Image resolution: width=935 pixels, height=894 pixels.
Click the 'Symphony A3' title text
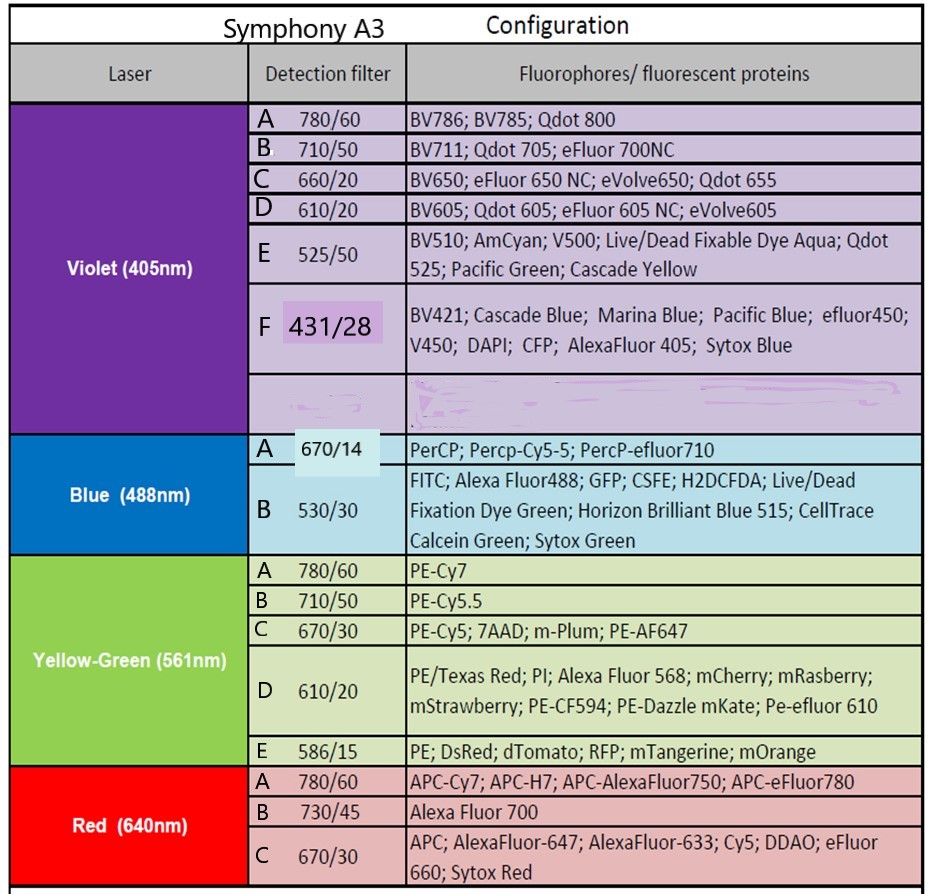pyautogui.click(x=304, y=29)
